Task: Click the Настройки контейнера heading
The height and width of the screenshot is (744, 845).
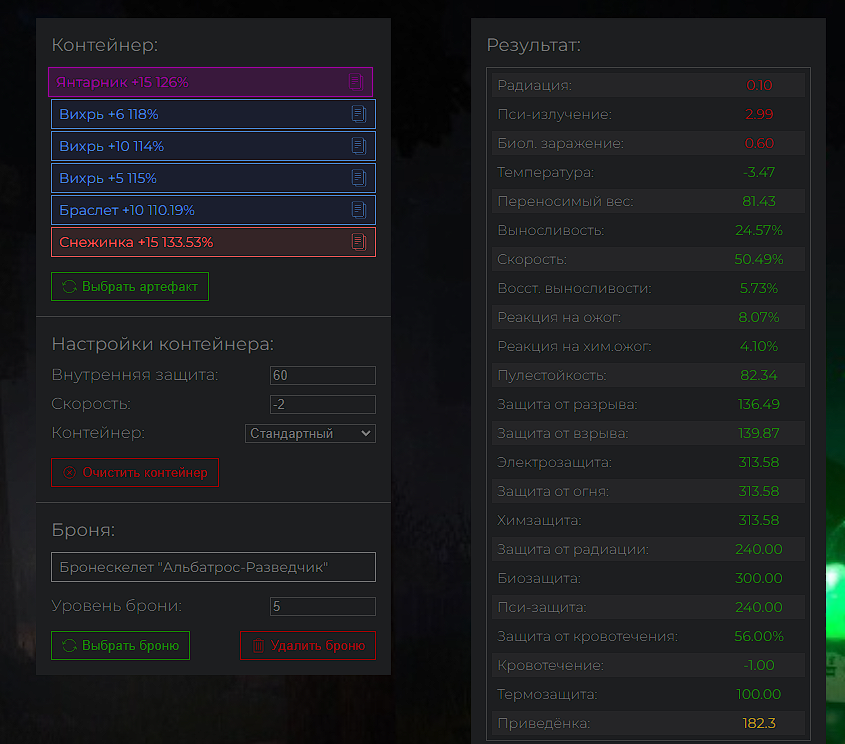Action: click(x=163, y=344)
